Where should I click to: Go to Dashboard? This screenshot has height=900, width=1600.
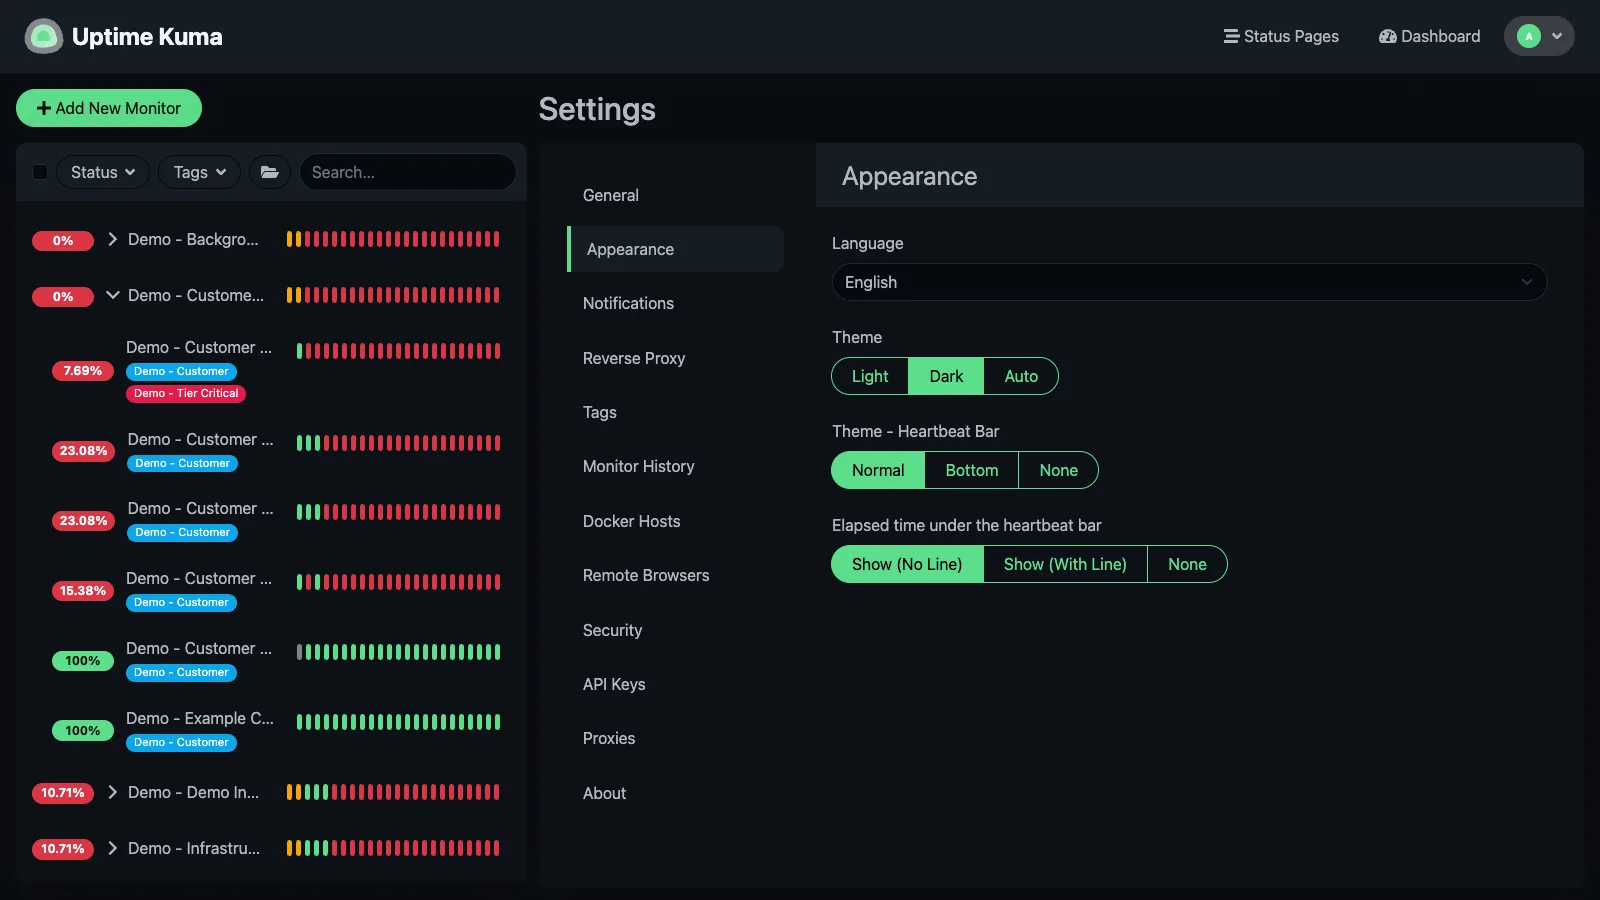click(x=1429, y=36)
